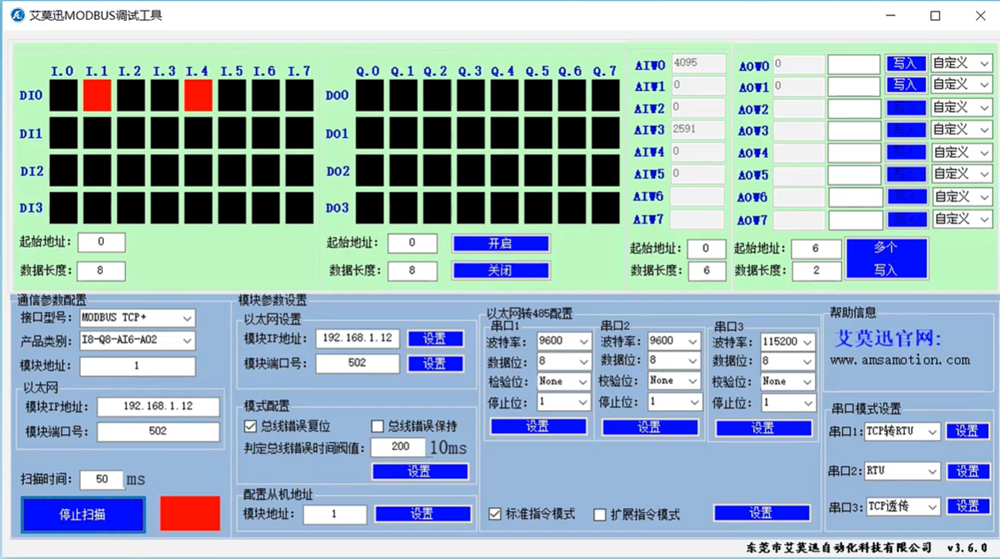This screenshot has width=1000, height=559.
Task: Toggle the DO3 Q.7 output square
Action: tap(605, 207)
